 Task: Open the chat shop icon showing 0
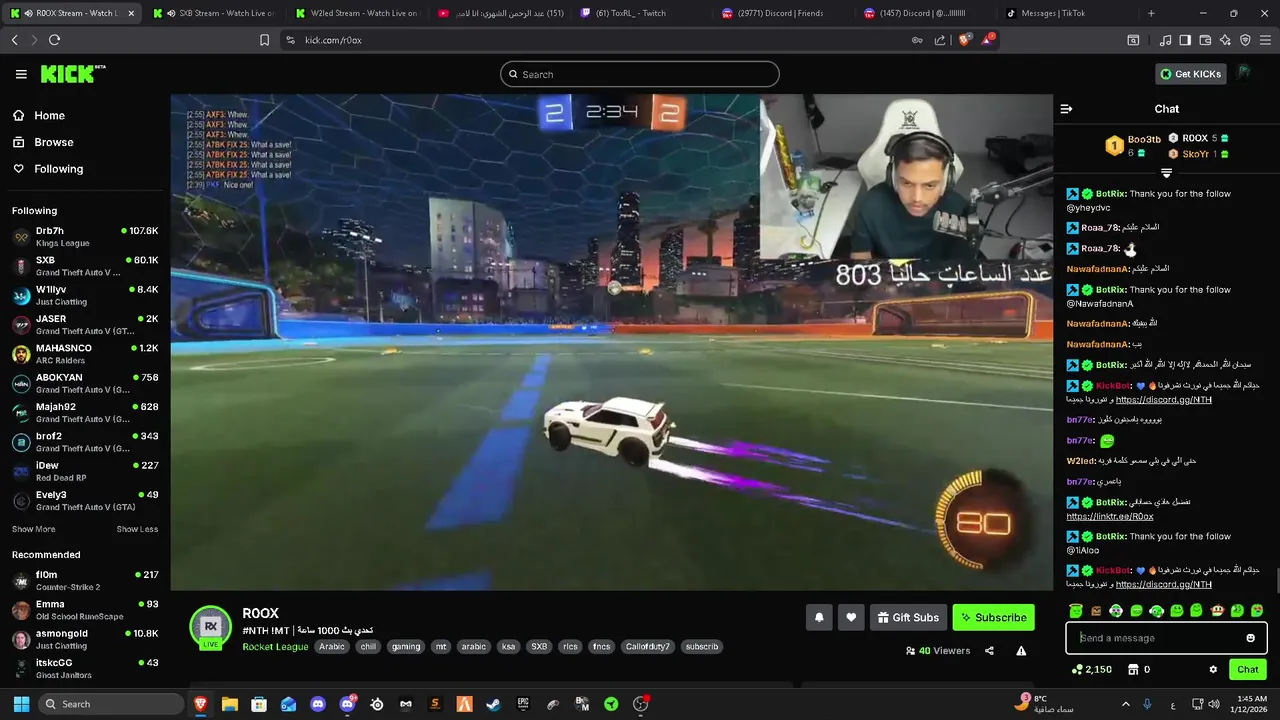pyautogui.click(x=1139, y=670)
